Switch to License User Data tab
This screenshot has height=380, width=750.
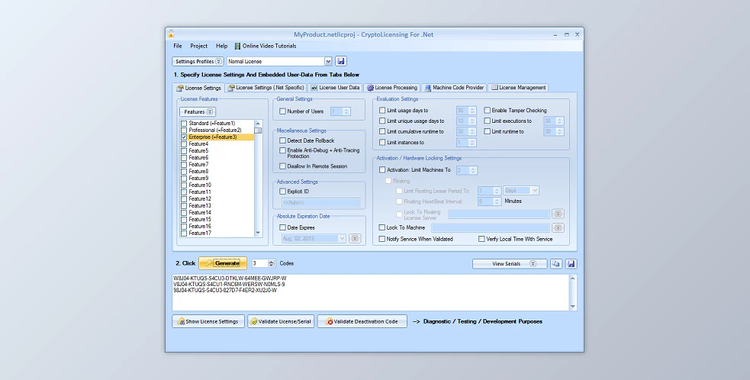tap(335, 88)
